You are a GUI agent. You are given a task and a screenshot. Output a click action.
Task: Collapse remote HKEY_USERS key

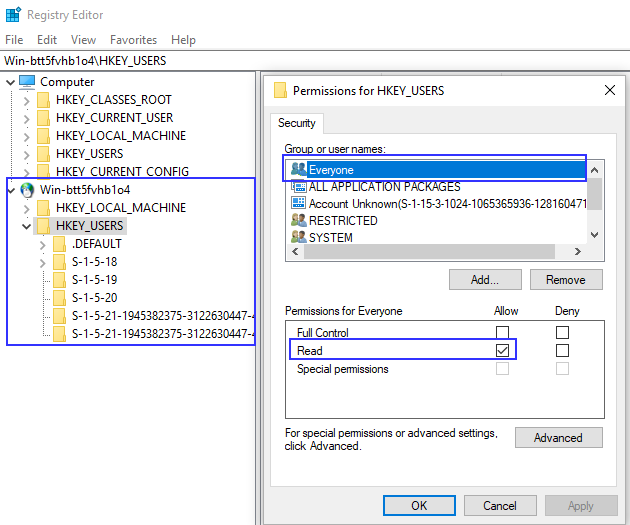point(27,227)
